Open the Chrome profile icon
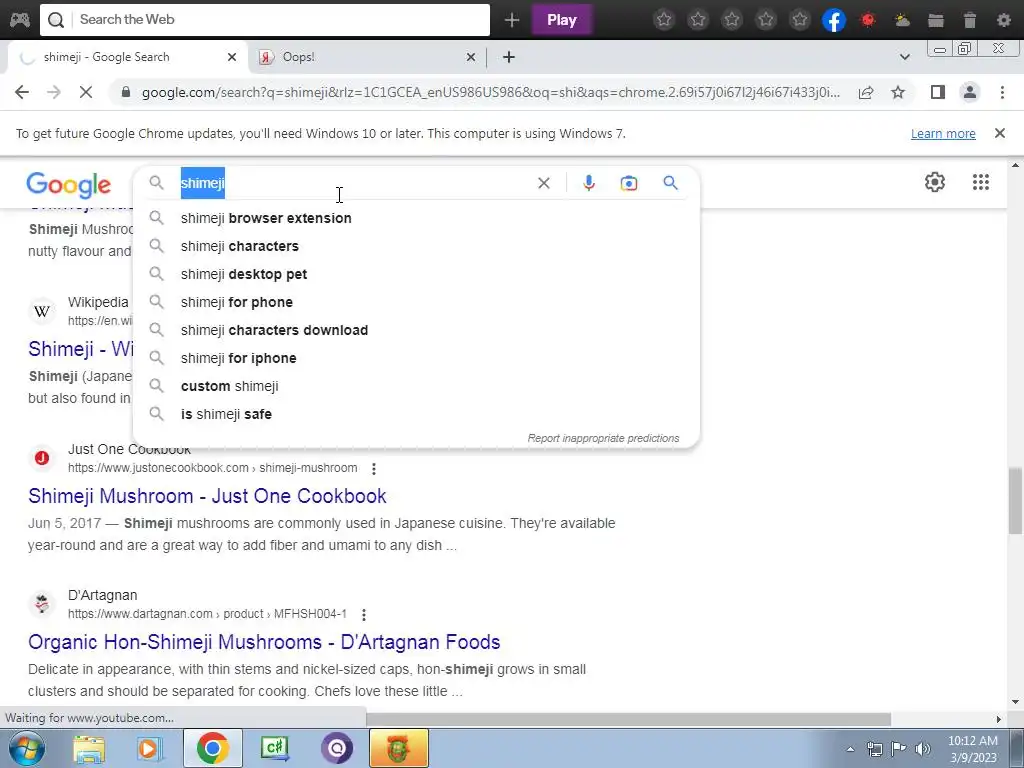 [x=970, y=92]
